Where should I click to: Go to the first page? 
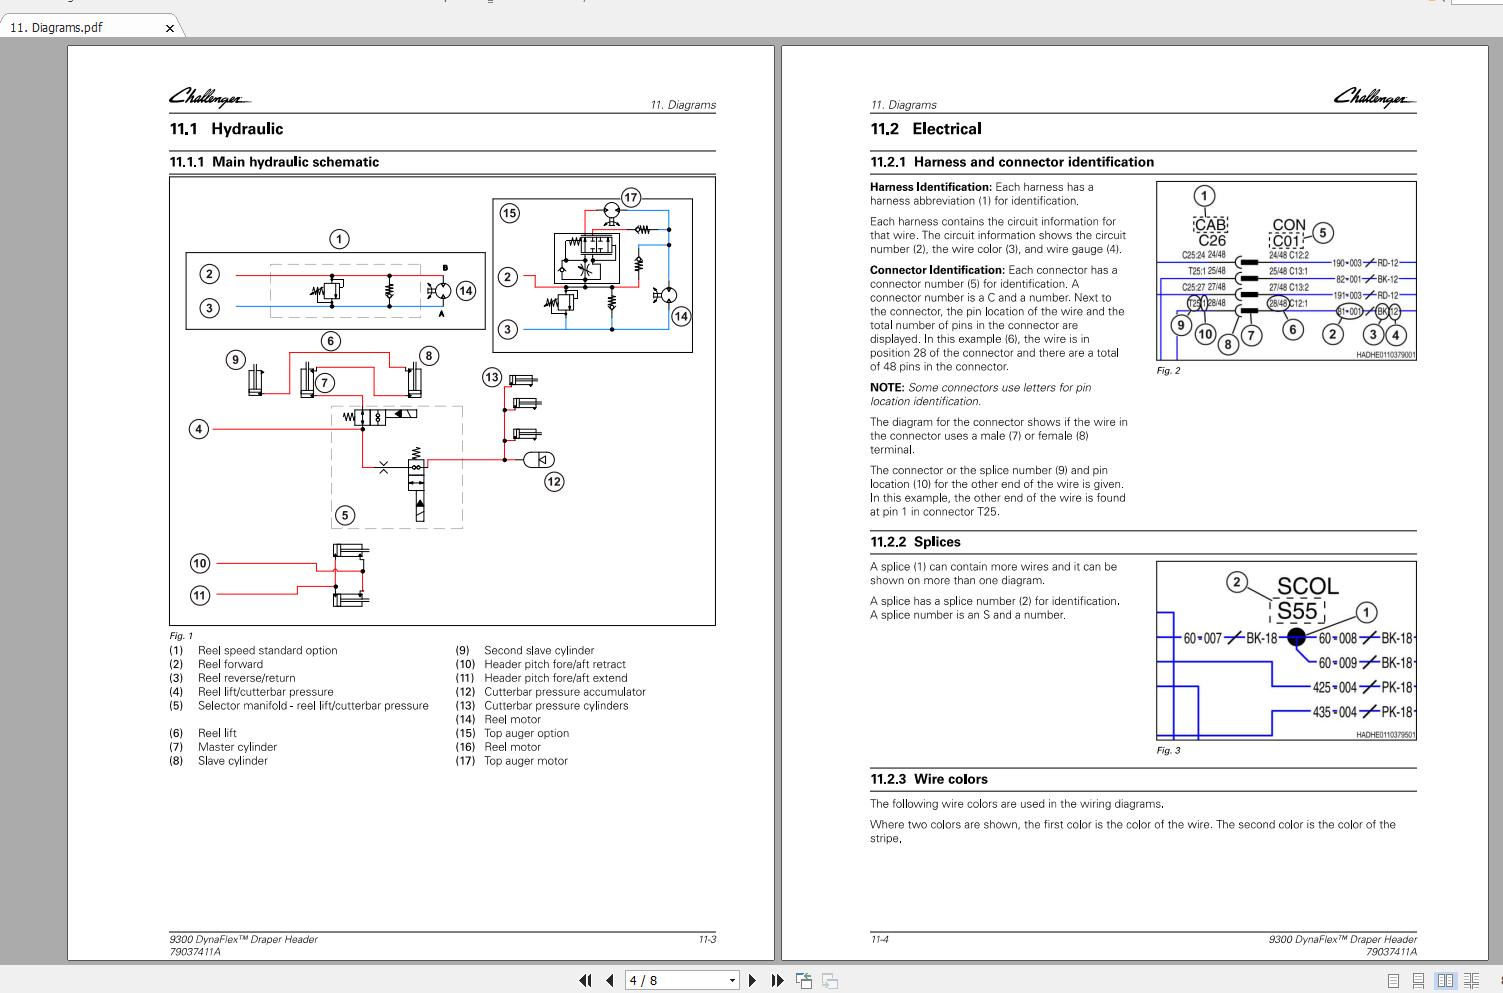click(585, 980)
